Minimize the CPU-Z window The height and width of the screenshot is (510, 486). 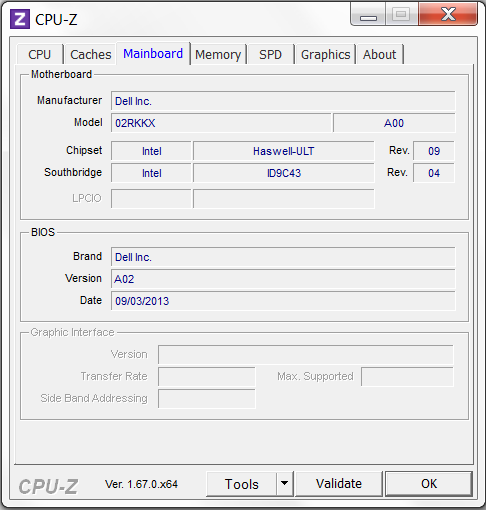368,14
